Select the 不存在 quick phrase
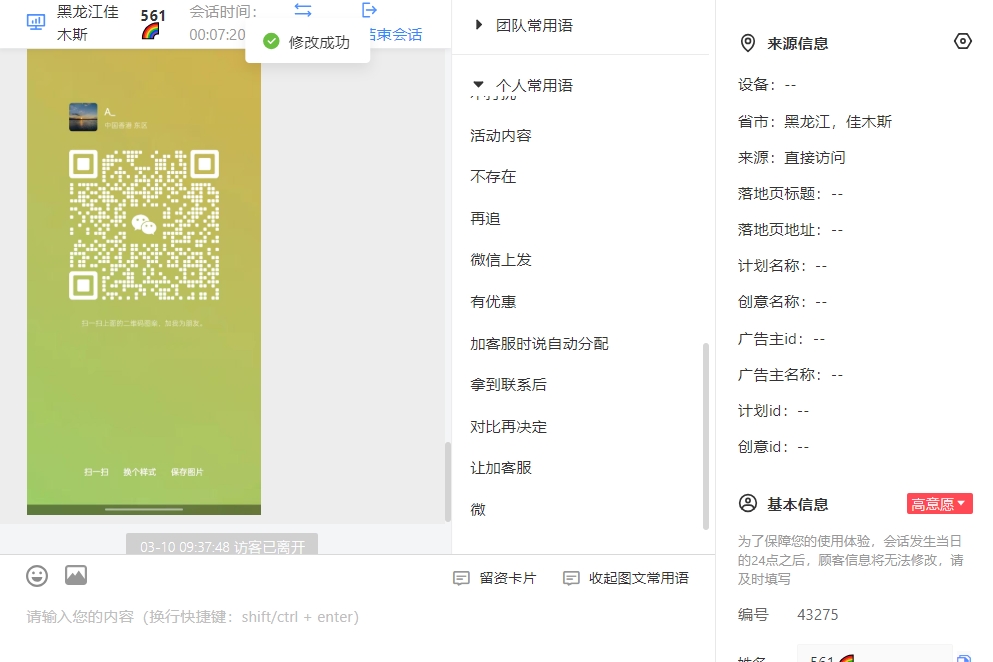 (493, 177)
